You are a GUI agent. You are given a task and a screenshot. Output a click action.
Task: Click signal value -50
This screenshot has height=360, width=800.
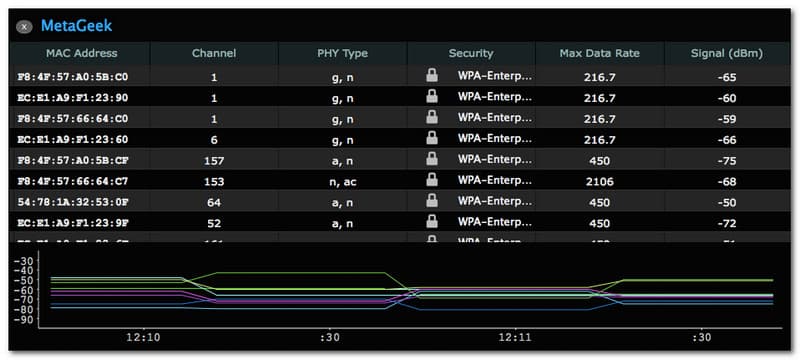click(x=727, y=203)
